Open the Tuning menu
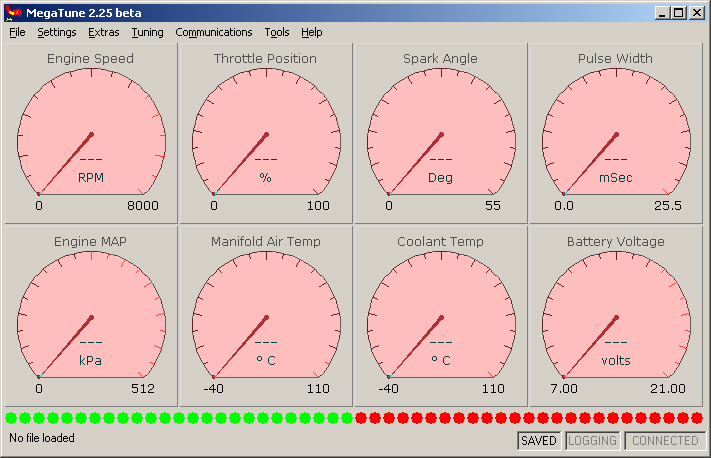This screenshot has width=711, height=458. [147, 32]
